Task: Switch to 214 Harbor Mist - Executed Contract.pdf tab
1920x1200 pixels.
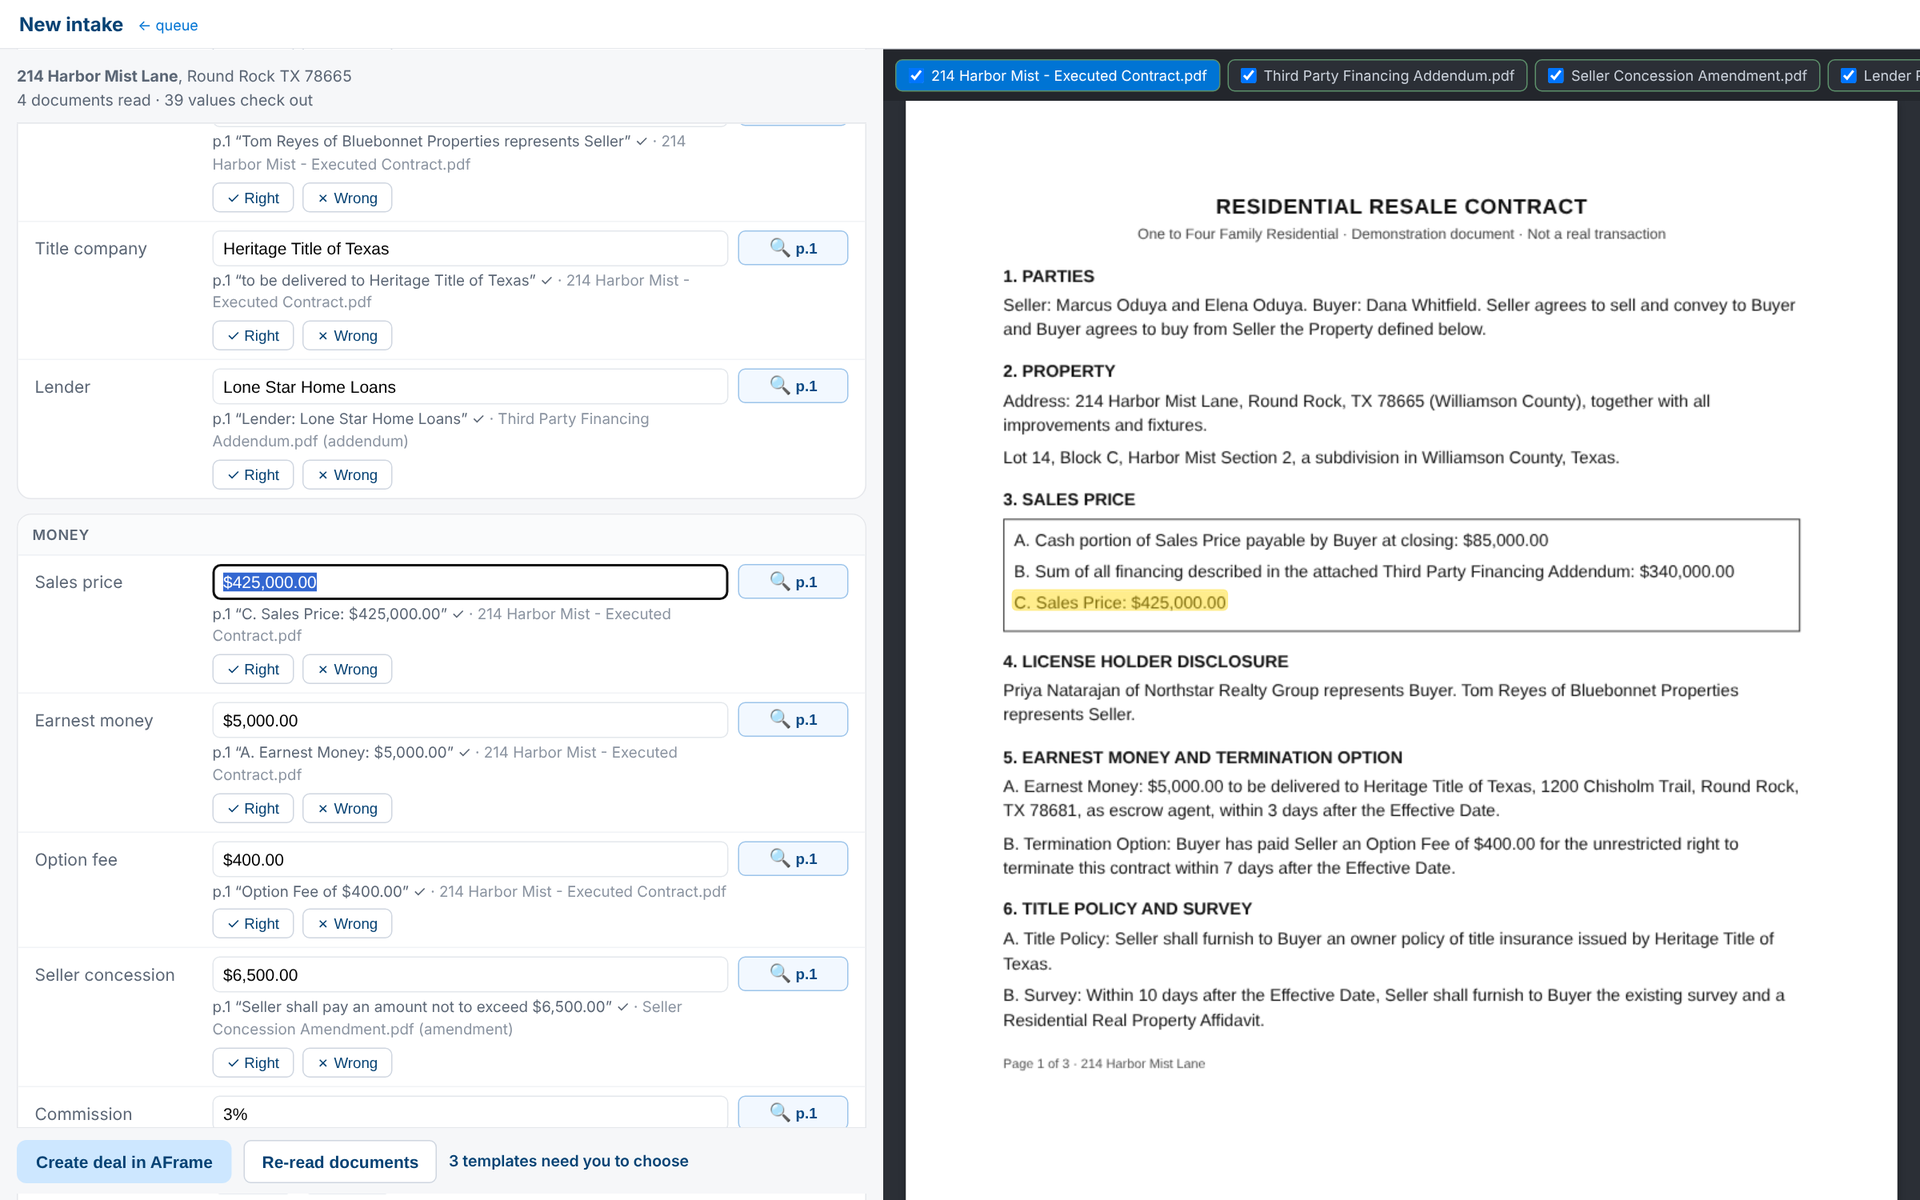Action: (x=1058, y=76)
